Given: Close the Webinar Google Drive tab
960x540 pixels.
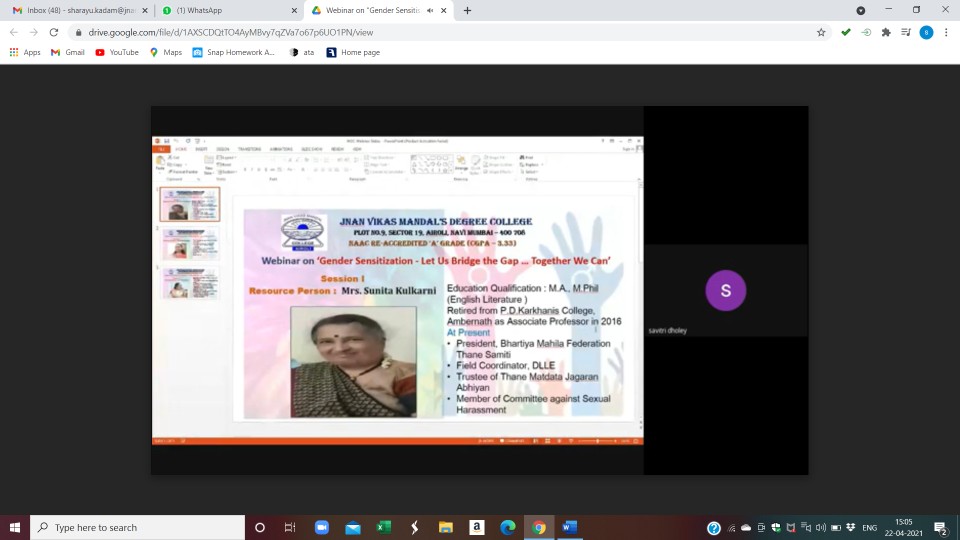Looking at the screenshot, I should click(444, 10).
